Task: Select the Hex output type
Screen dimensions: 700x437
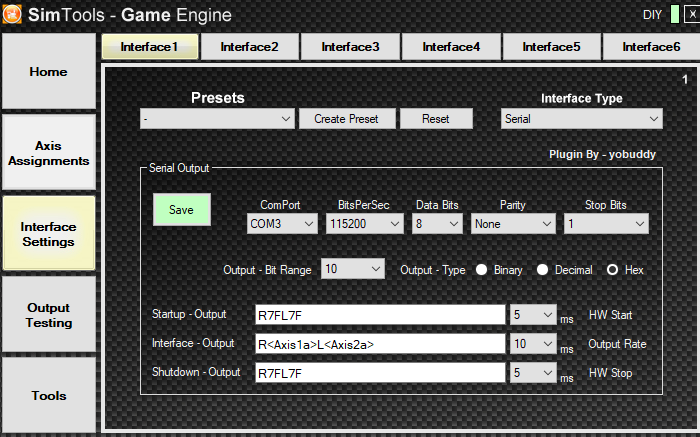Action: coord(612,270)
